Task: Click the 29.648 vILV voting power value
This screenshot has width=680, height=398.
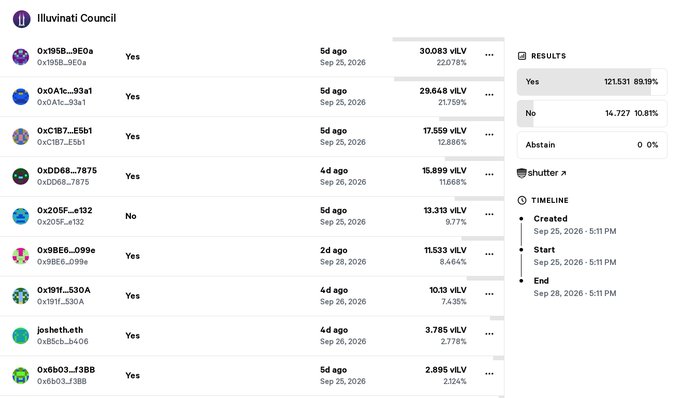Action: click(443, 91)
